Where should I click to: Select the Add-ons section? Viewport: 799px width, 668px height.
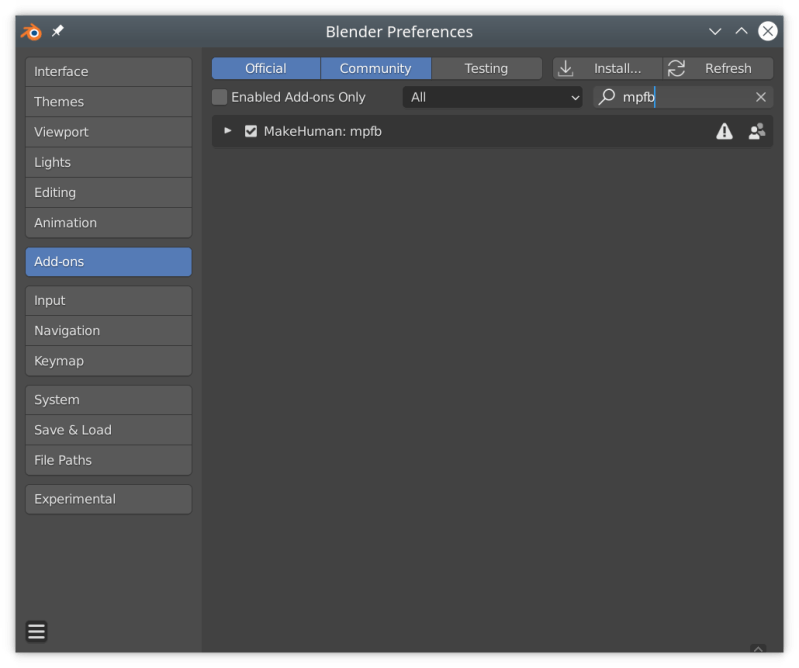pyautogui.click(x=109, y=261)
